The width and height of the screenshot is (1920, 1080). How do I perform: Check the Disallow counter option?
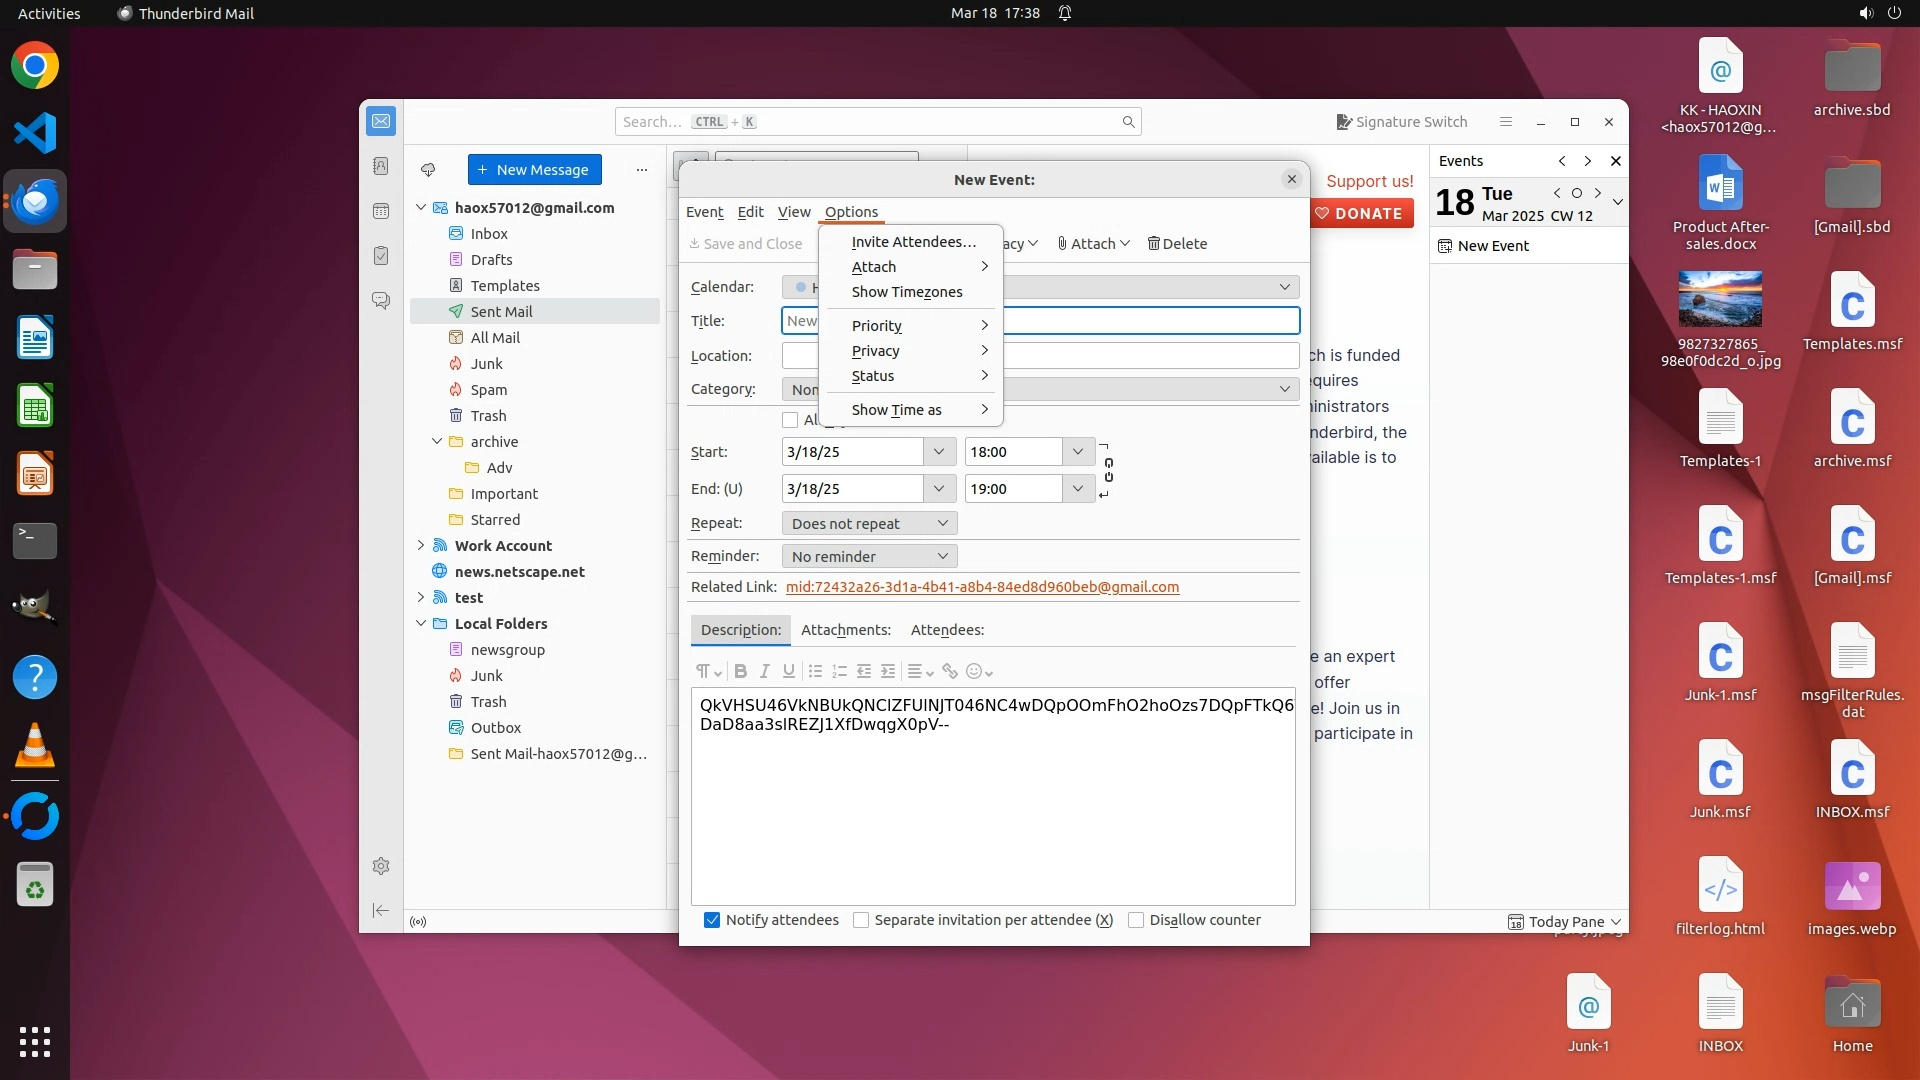pyautogui.click(x=1136, y=920)
